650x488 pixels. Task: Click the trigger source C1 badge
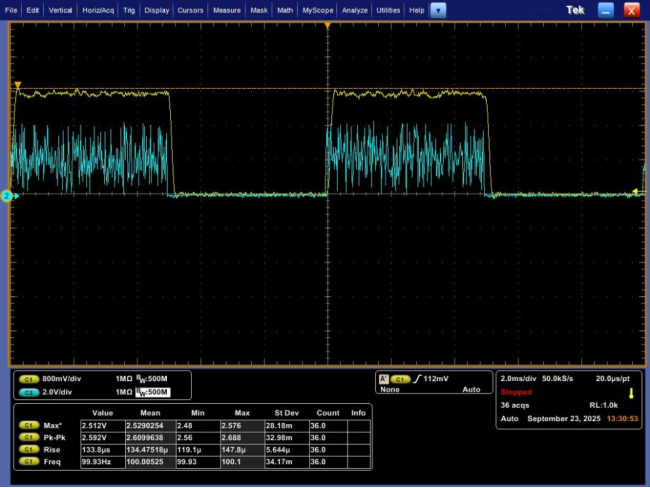tap(400, 379)
